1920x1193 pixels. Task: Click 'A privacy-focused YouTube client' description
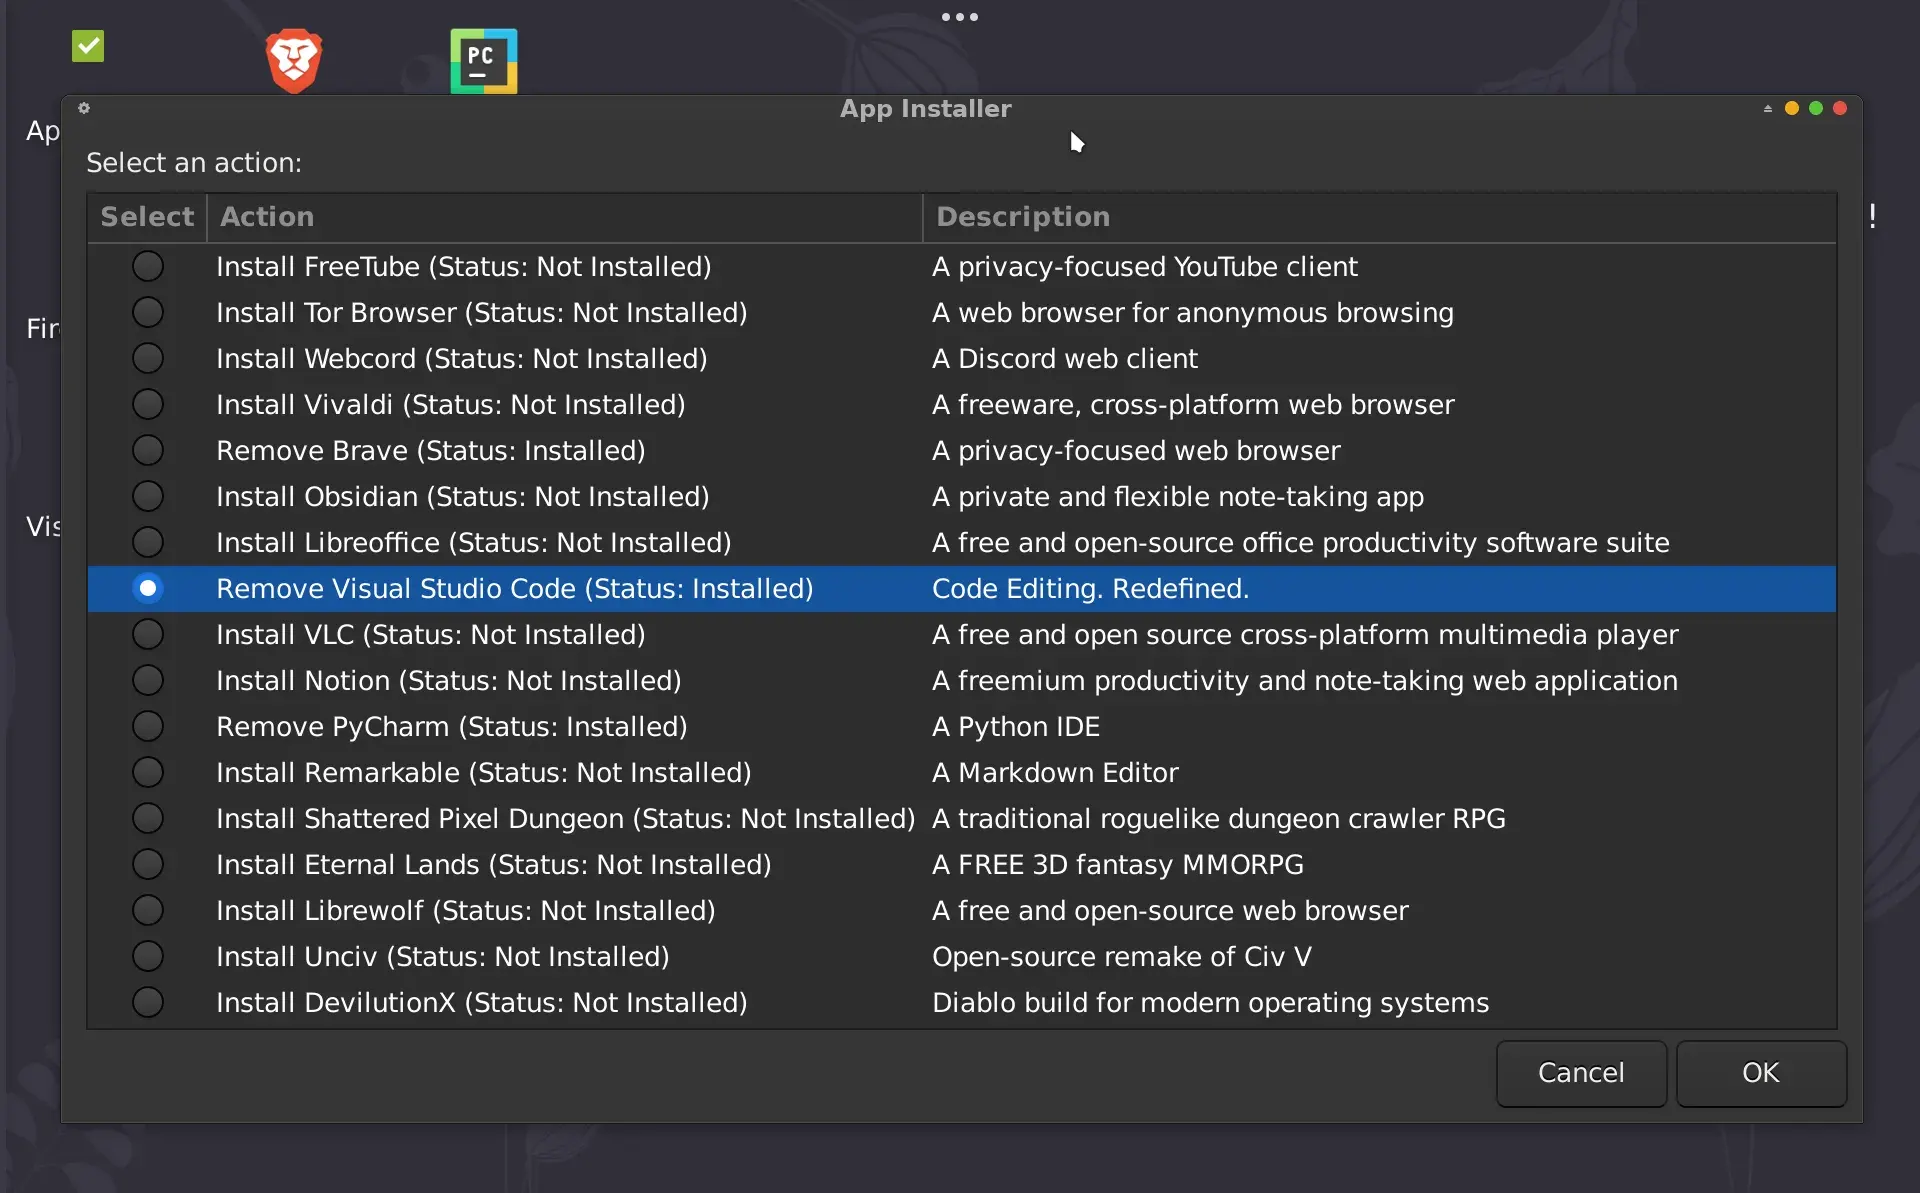click(1145, 267)
